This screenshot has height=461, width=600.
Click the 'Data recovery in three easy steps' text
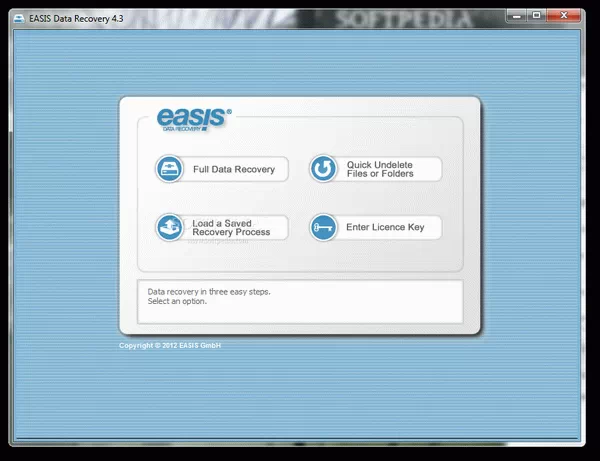tap(209, 292)
